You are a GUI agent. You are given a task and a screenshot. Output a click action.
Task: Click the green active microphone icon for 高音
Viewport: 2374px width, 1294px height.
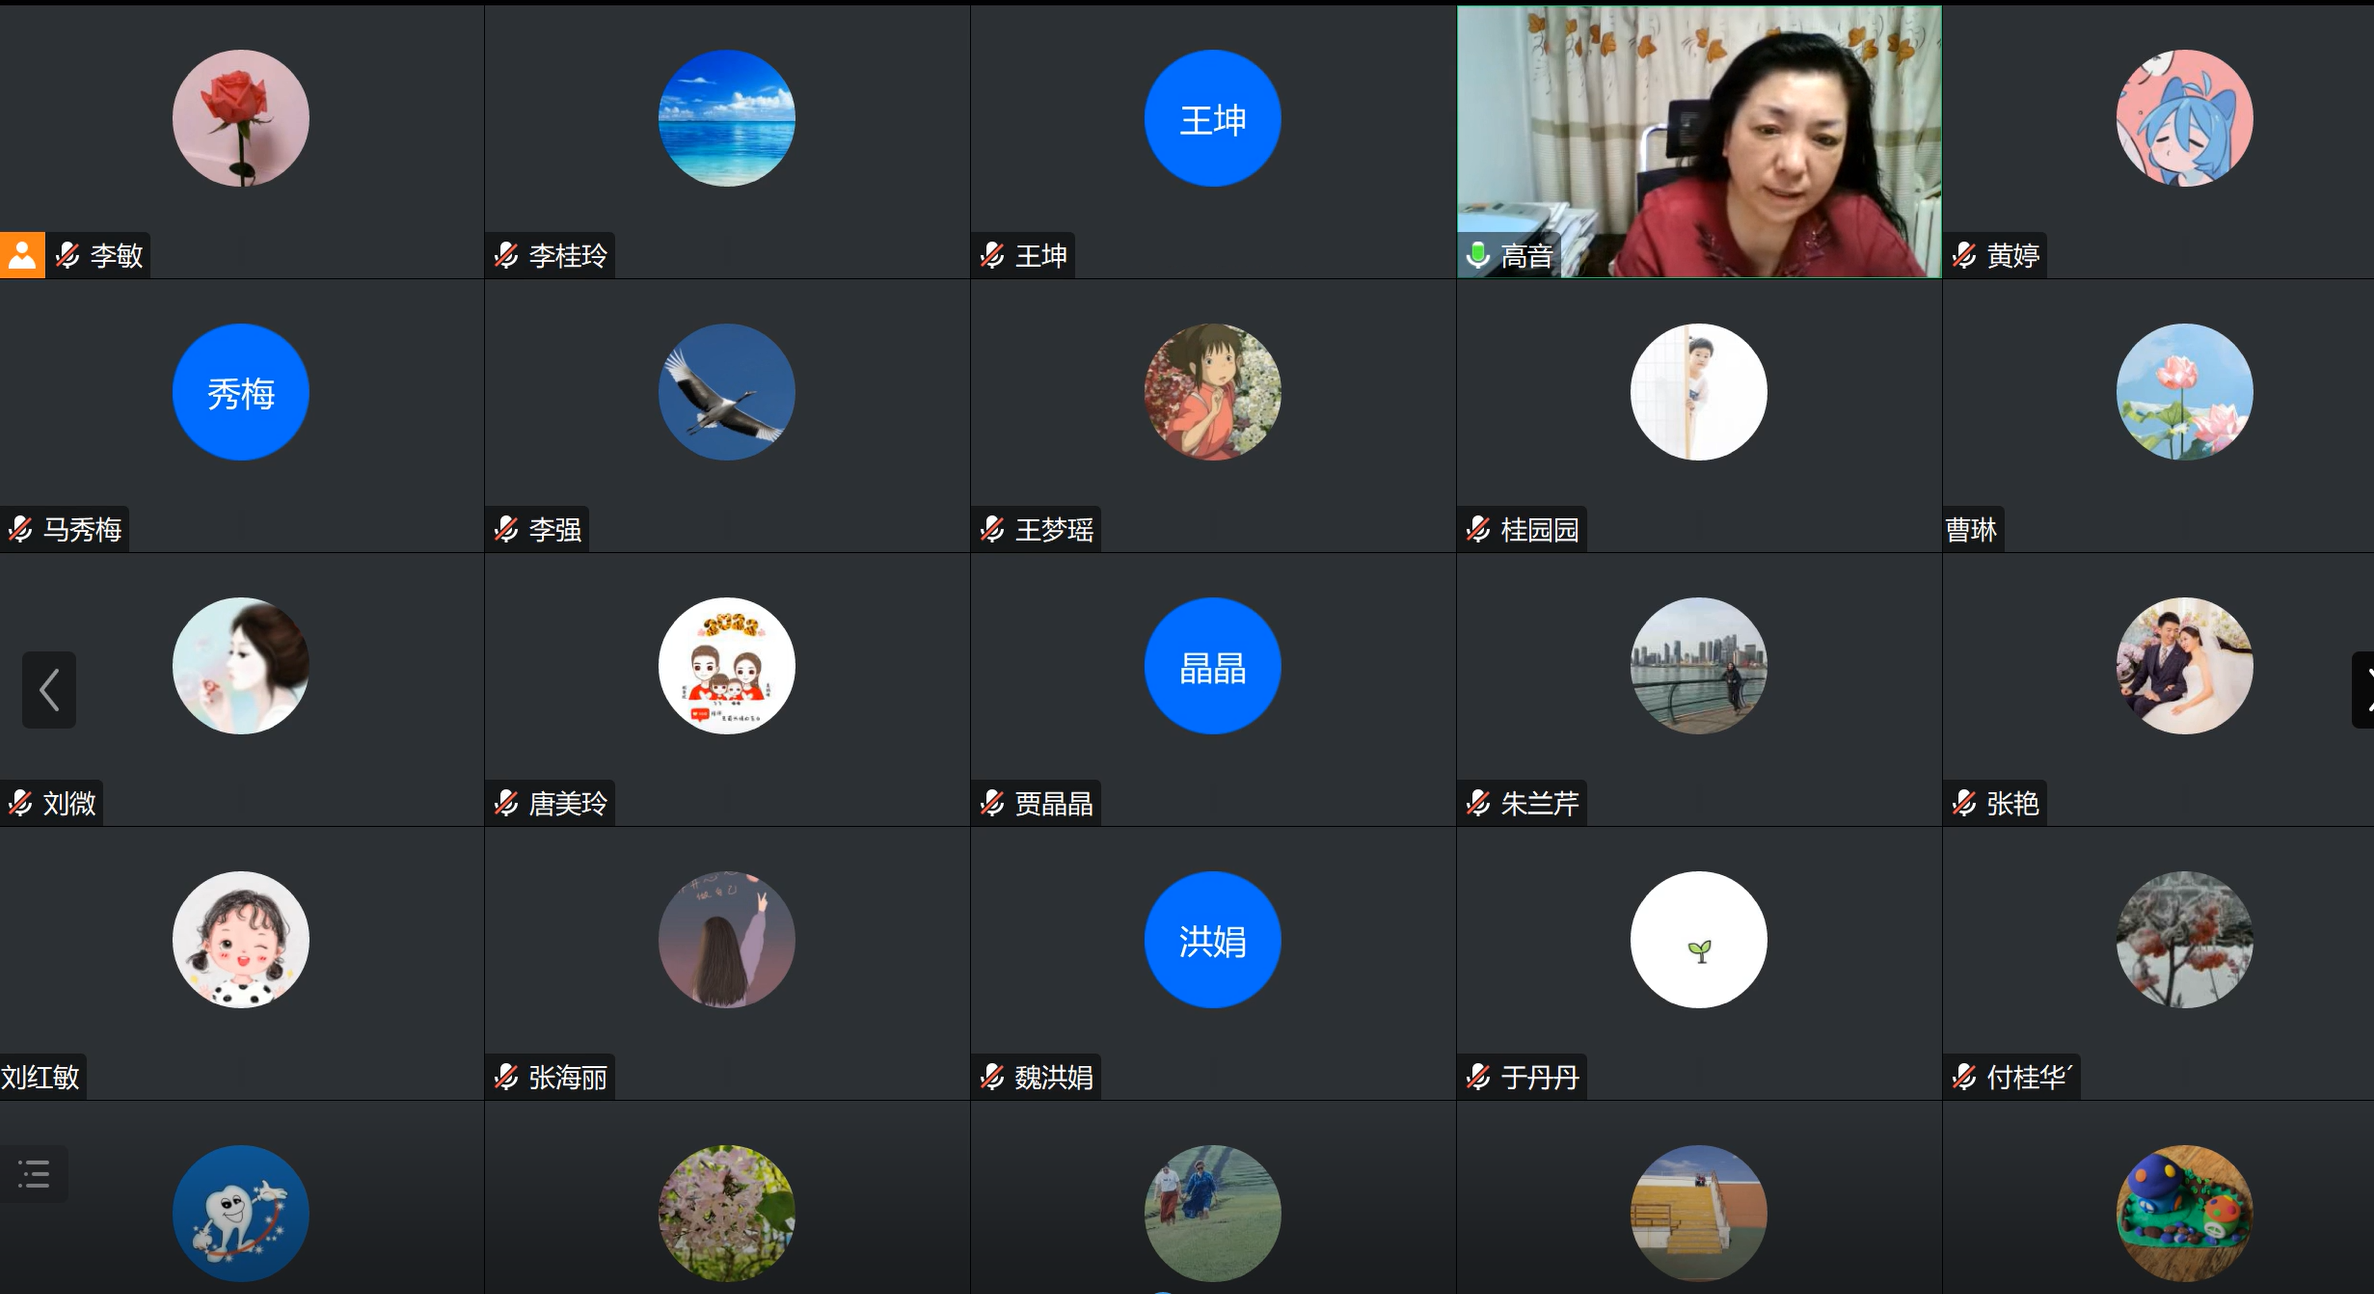click(1477, 256)
